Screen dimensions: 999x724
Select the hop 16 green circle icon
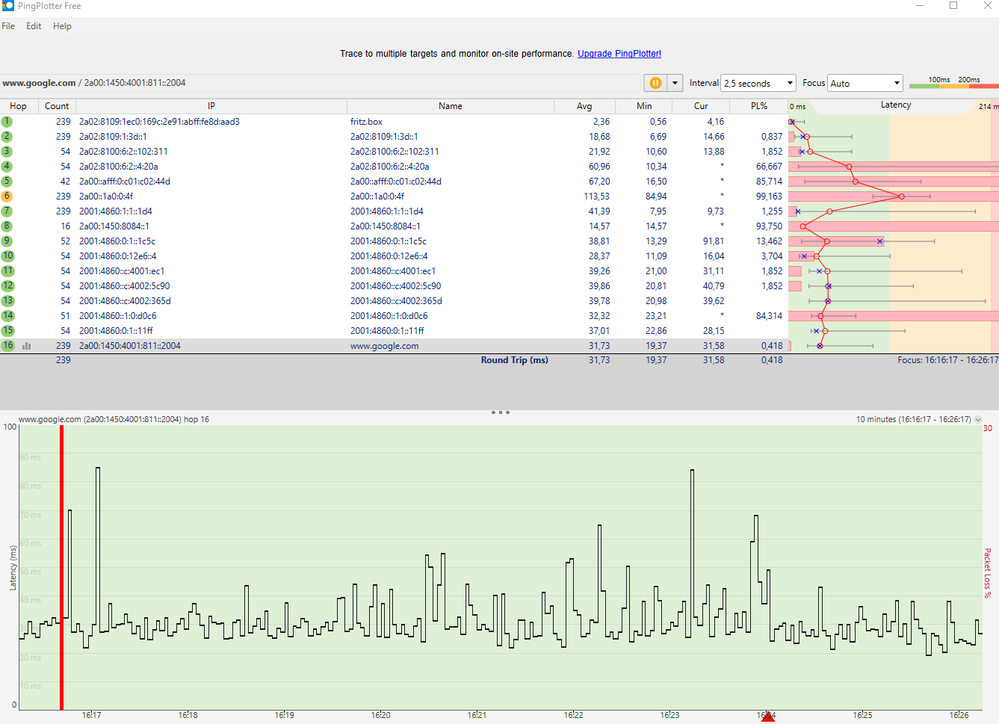(7, 345)
